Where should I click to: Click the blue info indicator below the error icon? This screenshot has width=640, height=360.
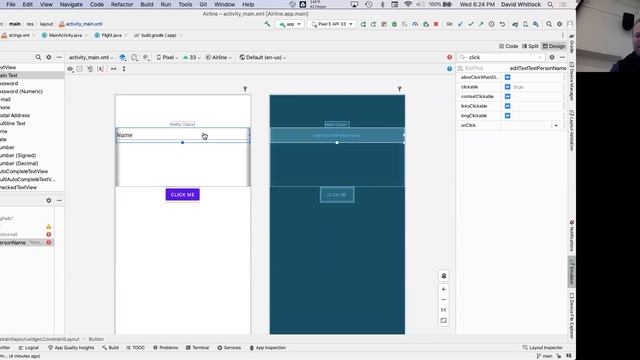coord(449,69)
